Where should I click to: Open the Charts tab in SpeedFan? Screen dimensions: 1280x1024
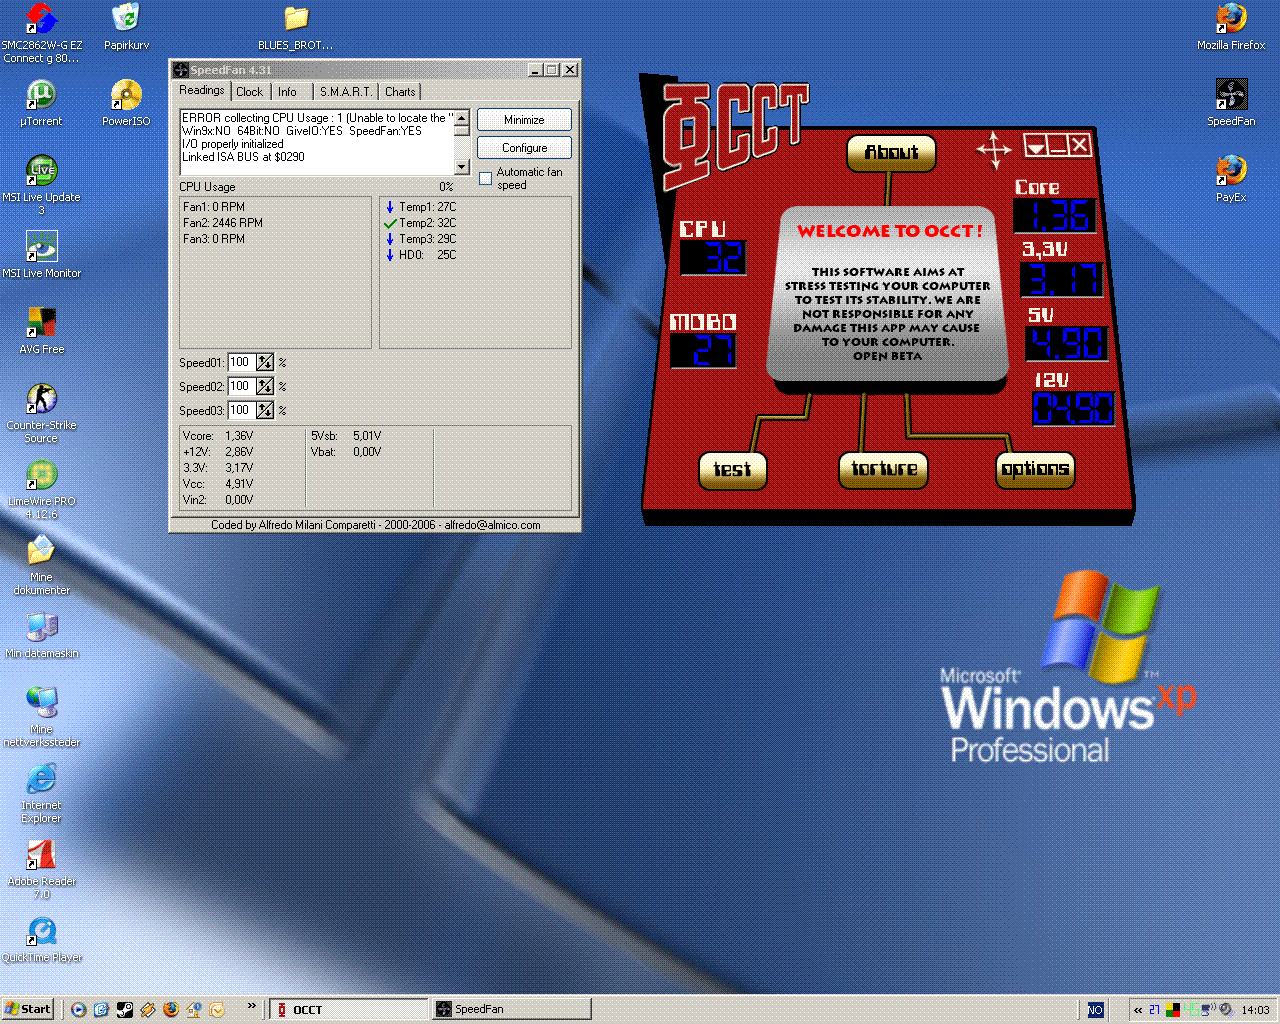click(400, 92)
